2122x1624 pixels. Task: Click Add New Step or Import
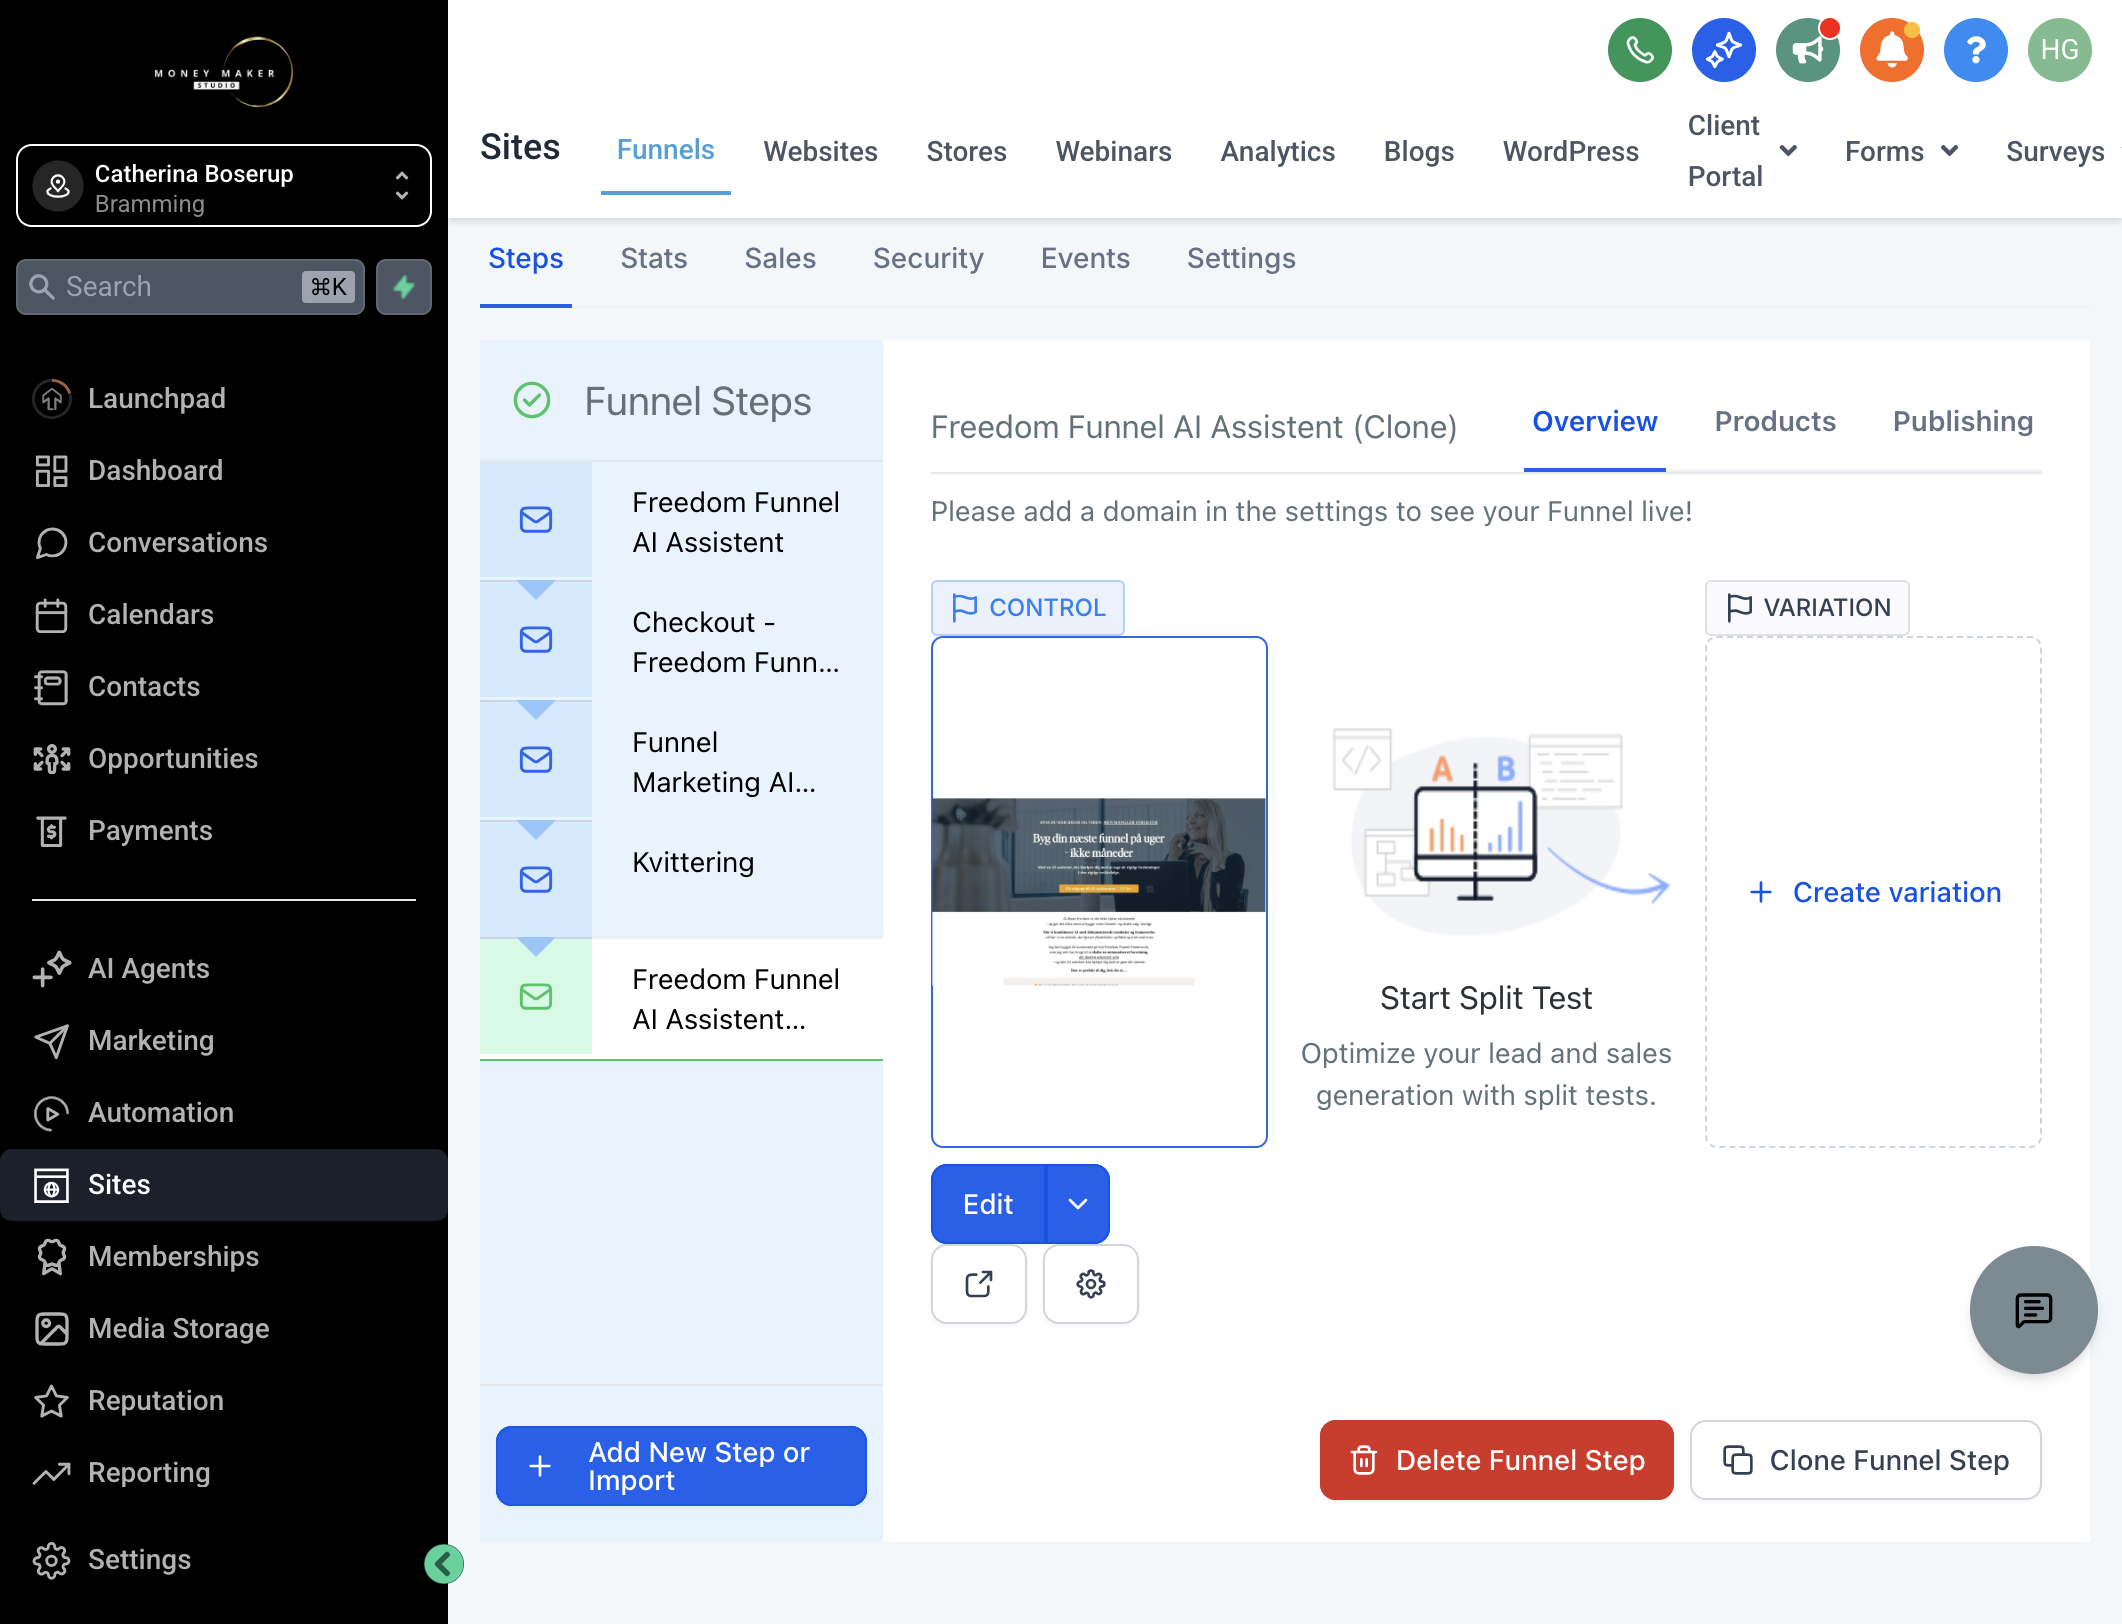pyautogui.click(x=681, y=1466)
